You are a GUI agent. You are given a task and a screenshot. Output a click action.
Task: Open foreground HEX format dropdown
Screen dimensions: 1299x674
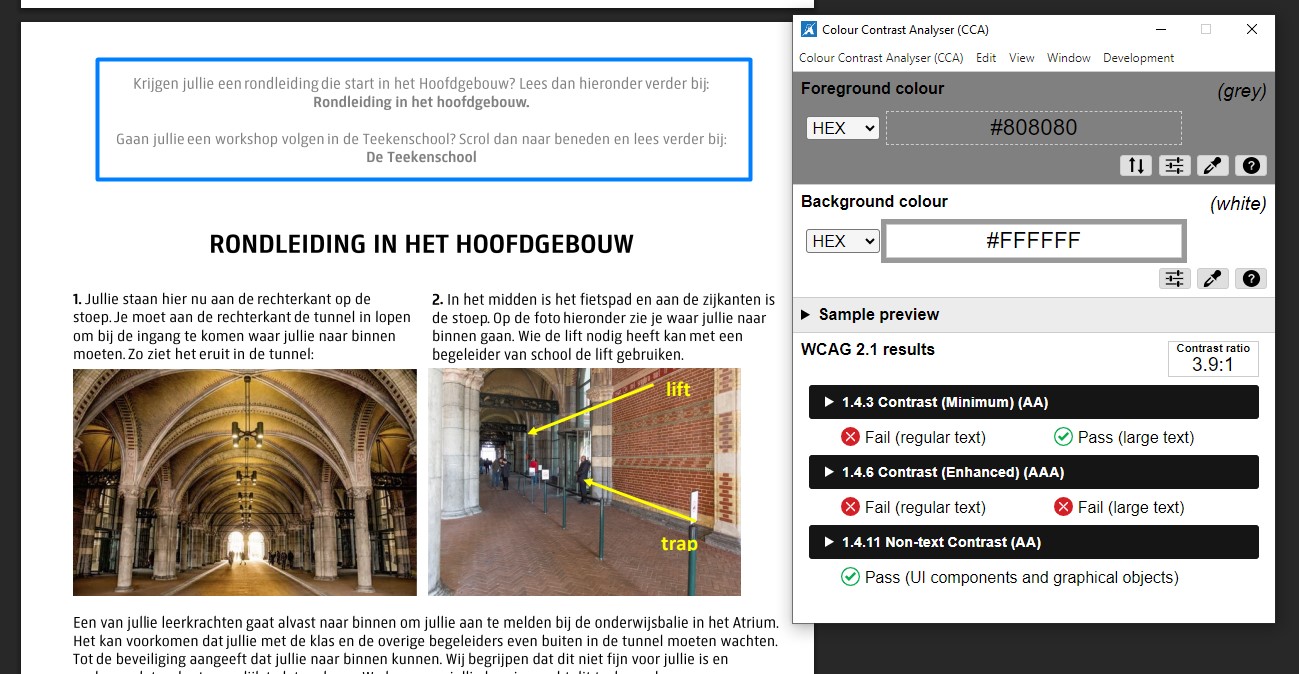842,128
